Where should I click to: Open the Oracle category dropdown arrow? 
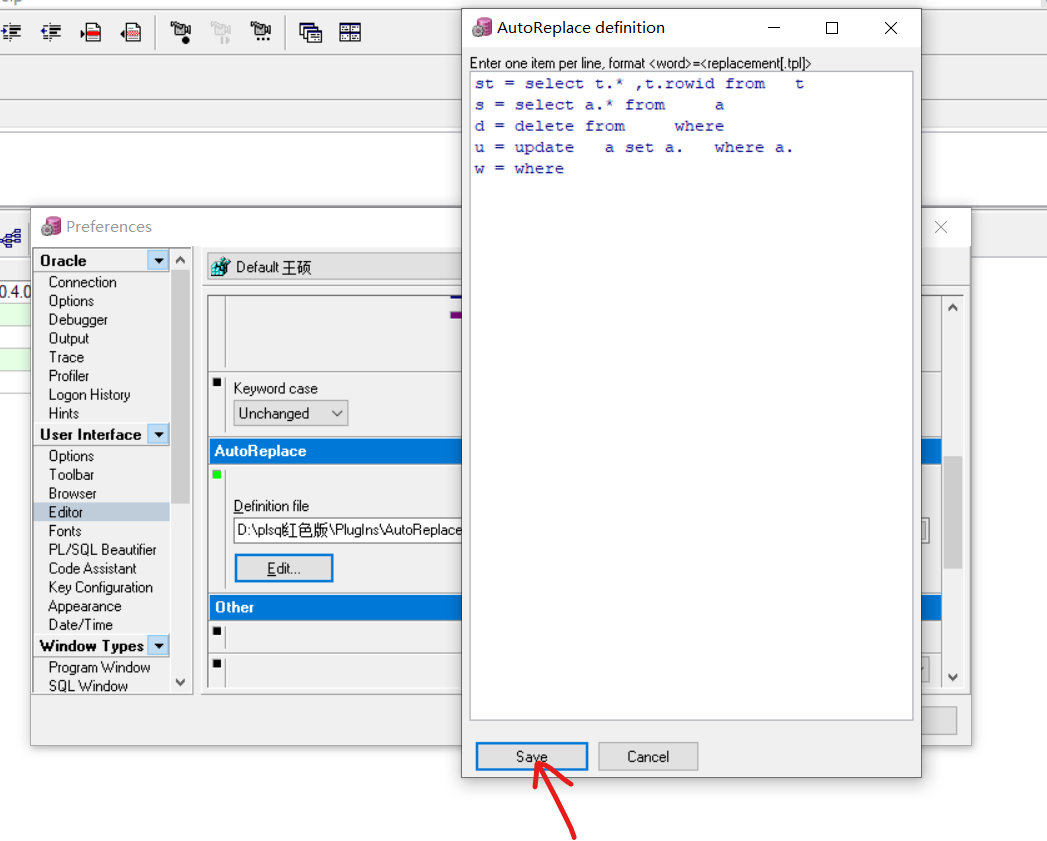157,259
